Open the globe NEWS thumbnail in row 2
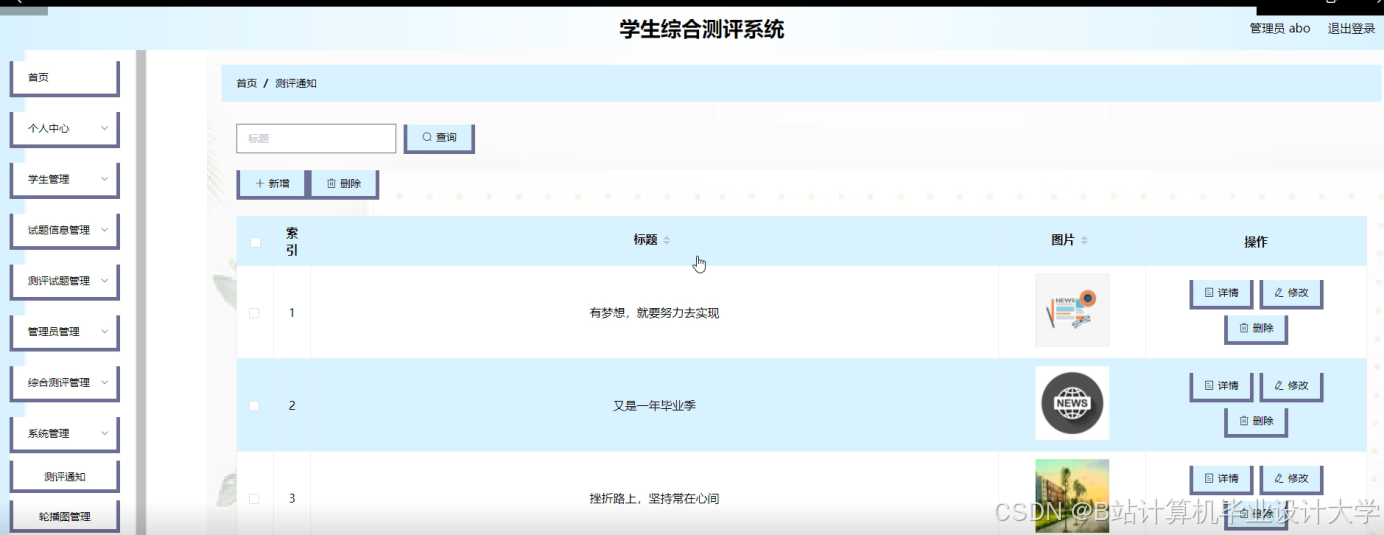1384x535 pixels. point(1072,403)
